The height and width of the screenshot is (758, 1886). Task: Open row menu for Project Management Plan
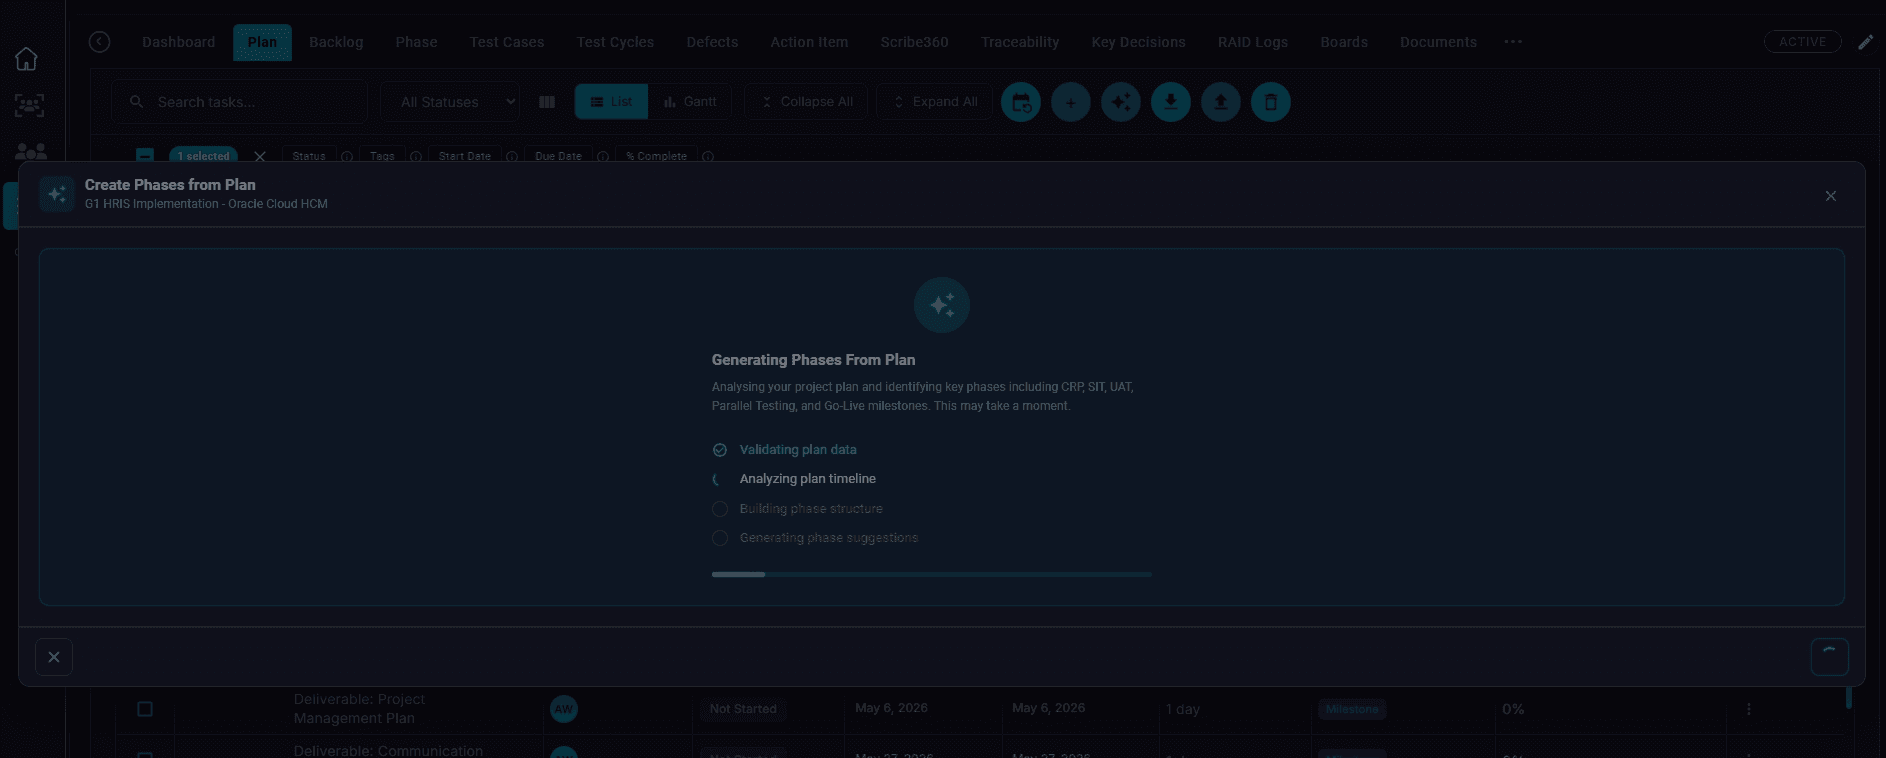click(1749, 709)
